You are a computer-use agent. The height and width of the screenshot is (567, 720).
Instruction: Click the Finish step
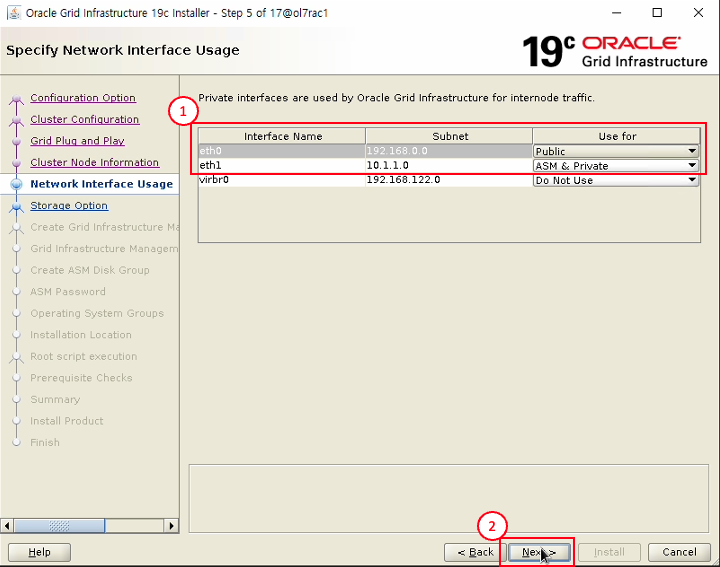(45, 443)
